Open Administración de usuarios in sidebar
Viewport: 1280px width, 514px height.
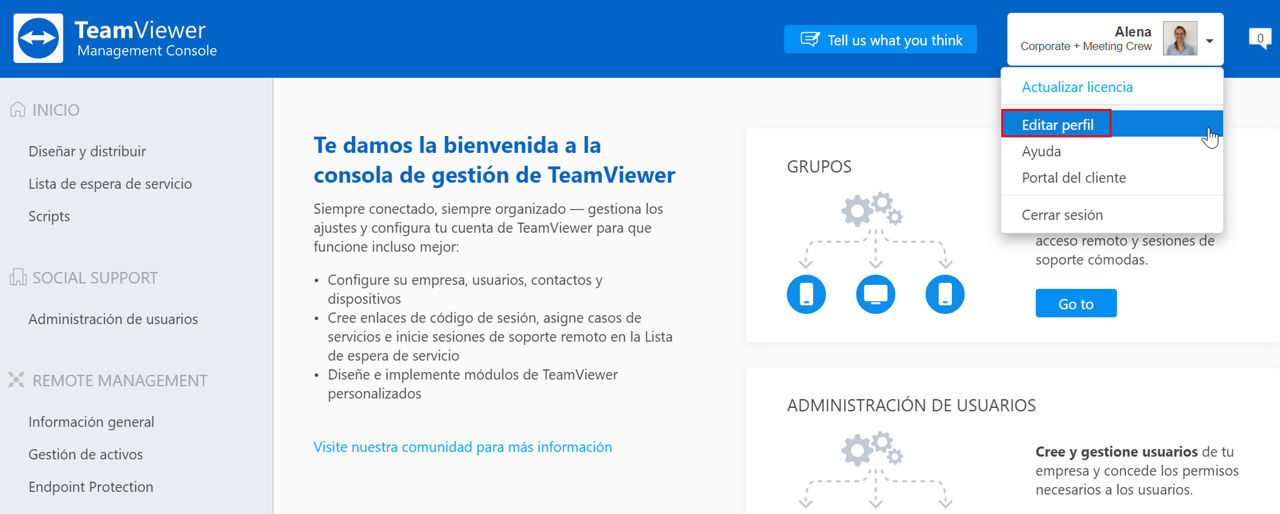pyautogui.click(x=113, y=319)
